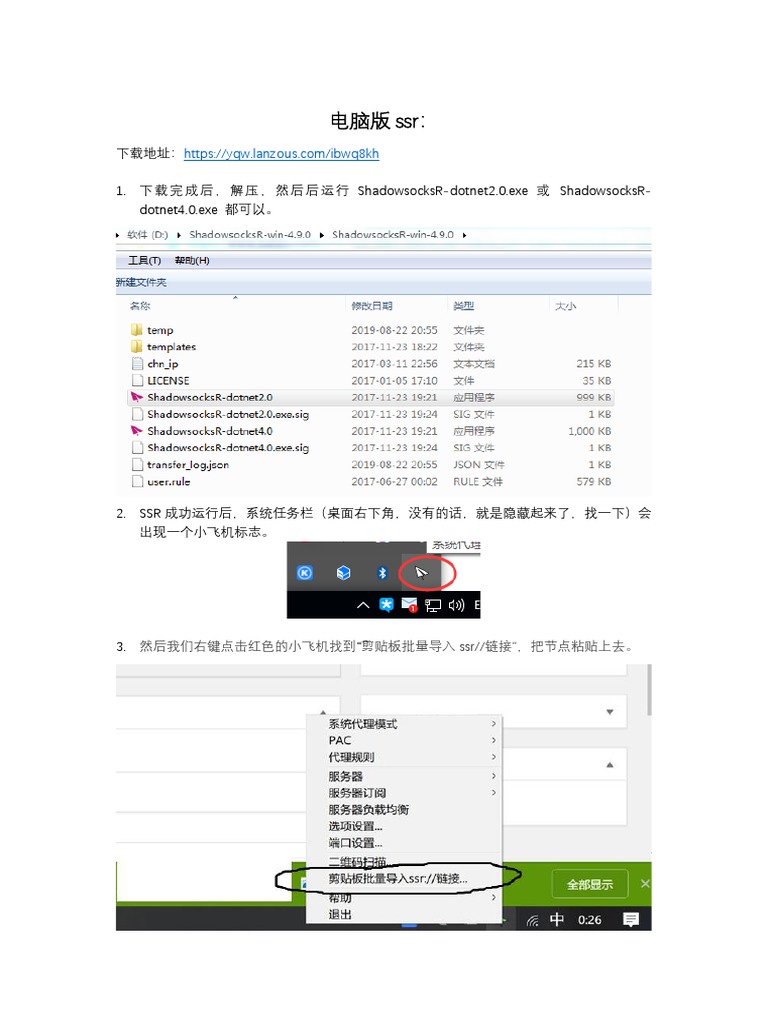This screenshot has width=768, height=1024.
Task: Open the 帮助(H) menu
Action: click(x=192, y=261)
